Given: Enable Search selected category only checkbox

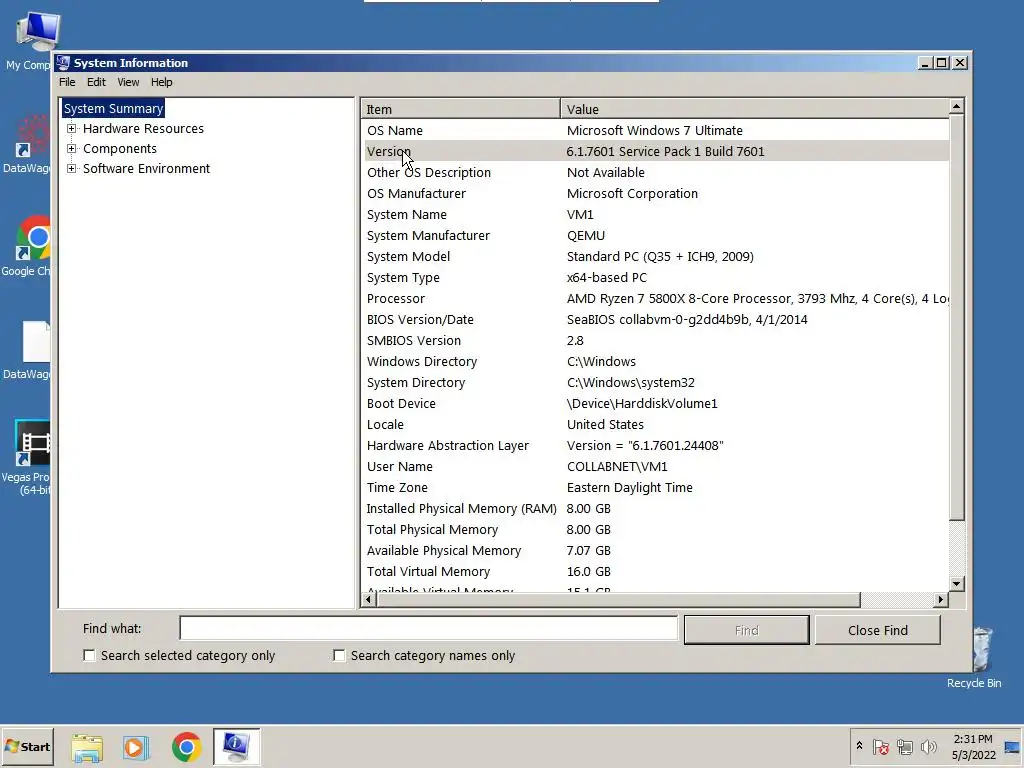Looking at the screenshot, I should [x=89, y=655].
